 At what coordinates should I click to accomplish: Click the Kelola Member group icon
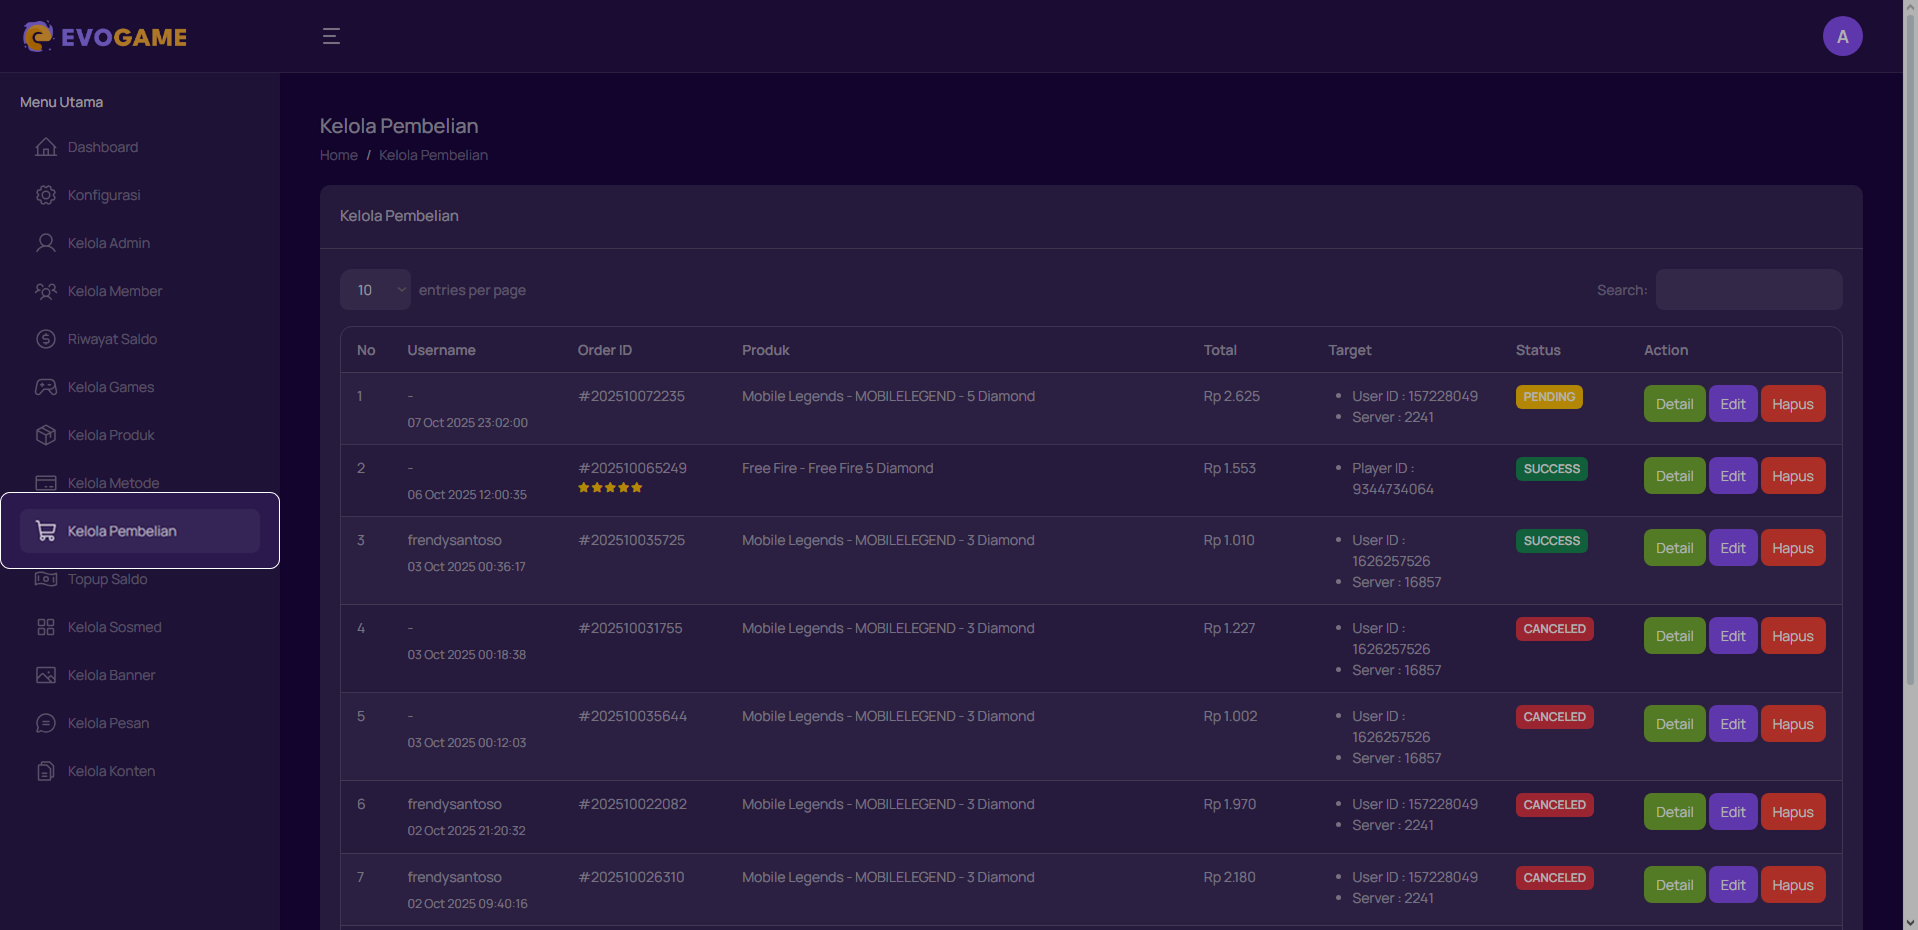pyautogui.click(x=46, y=291)
